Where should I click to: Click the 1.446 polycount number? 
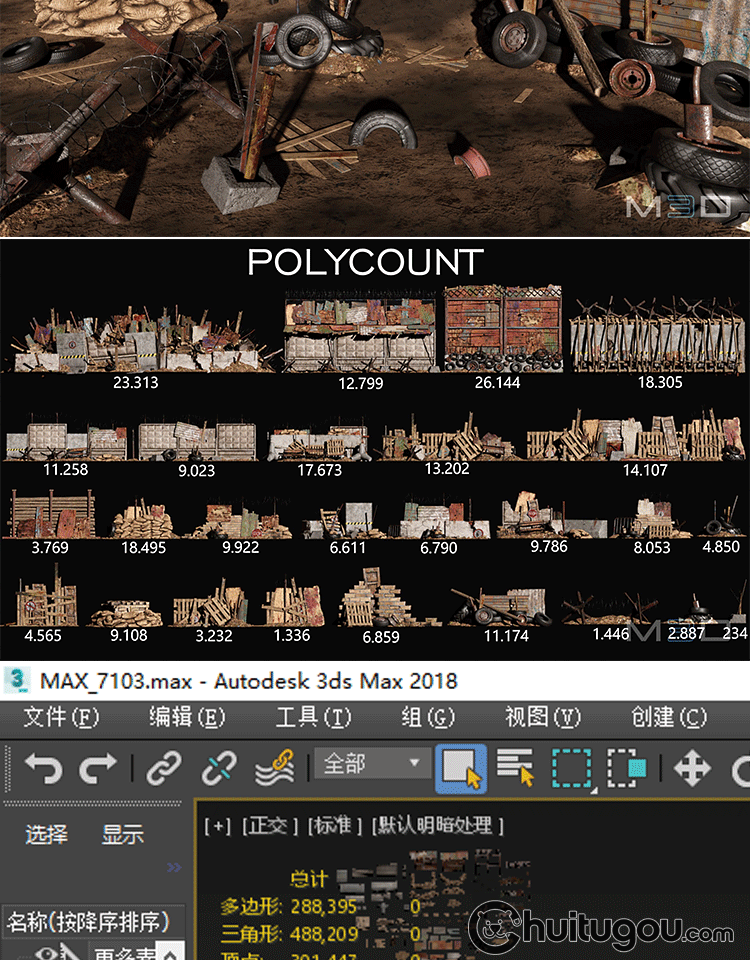tap(610, 634)
